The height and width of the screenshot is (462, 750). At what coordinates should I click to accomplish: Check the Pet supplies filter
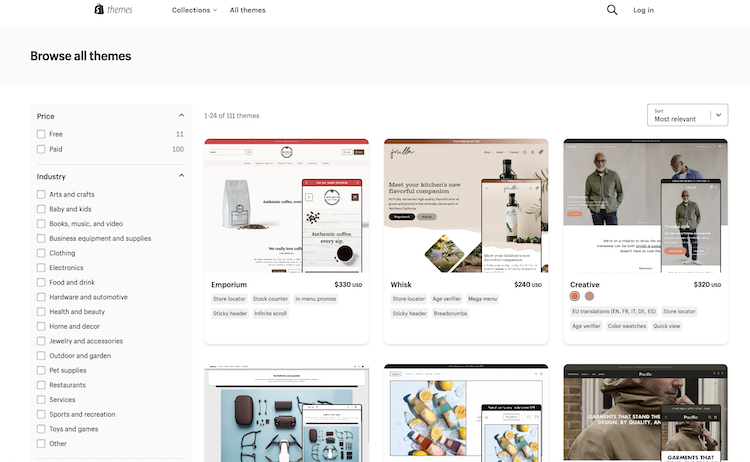point(41,371)
